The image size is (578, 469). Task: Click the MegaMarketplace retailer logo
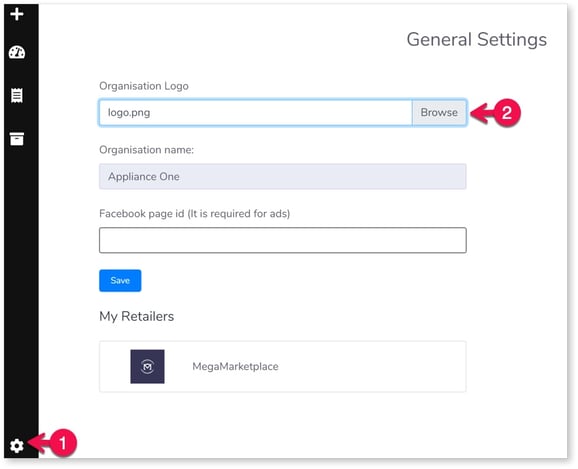(x=147, y=366)
